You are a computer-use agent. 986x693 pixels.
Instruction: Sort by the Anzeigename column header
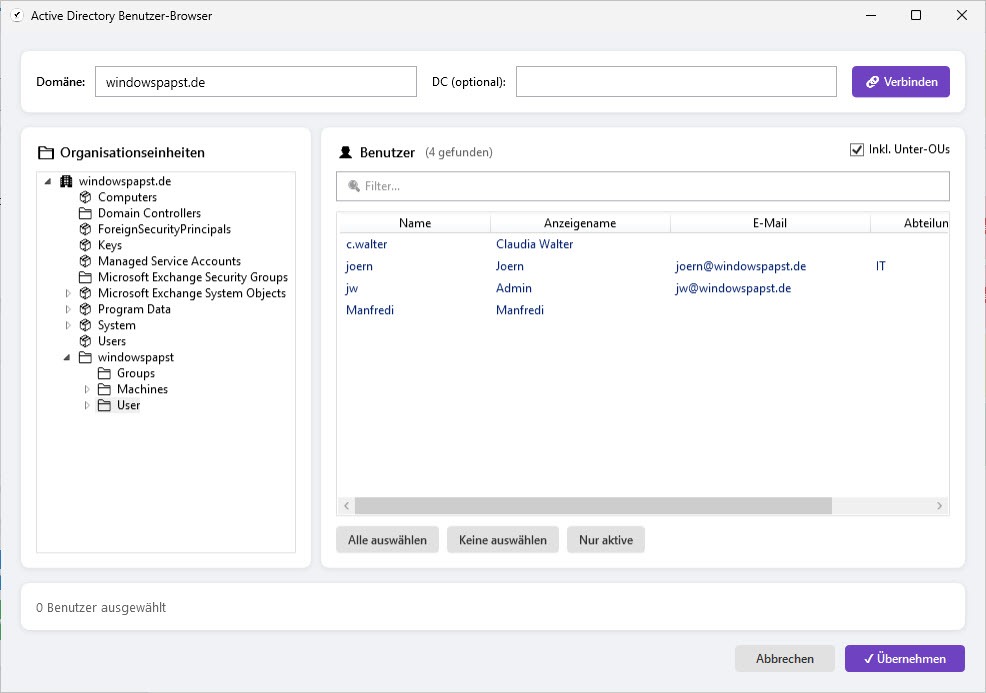[579, 223]
